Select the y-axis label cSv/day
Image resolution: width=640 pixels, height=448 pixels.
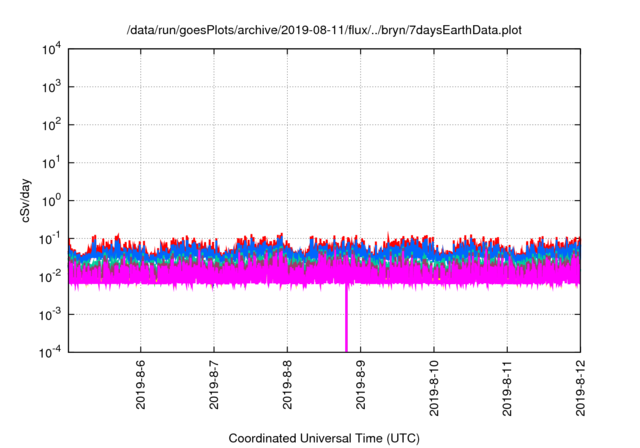pyautogui.click(x=26, y=200)
